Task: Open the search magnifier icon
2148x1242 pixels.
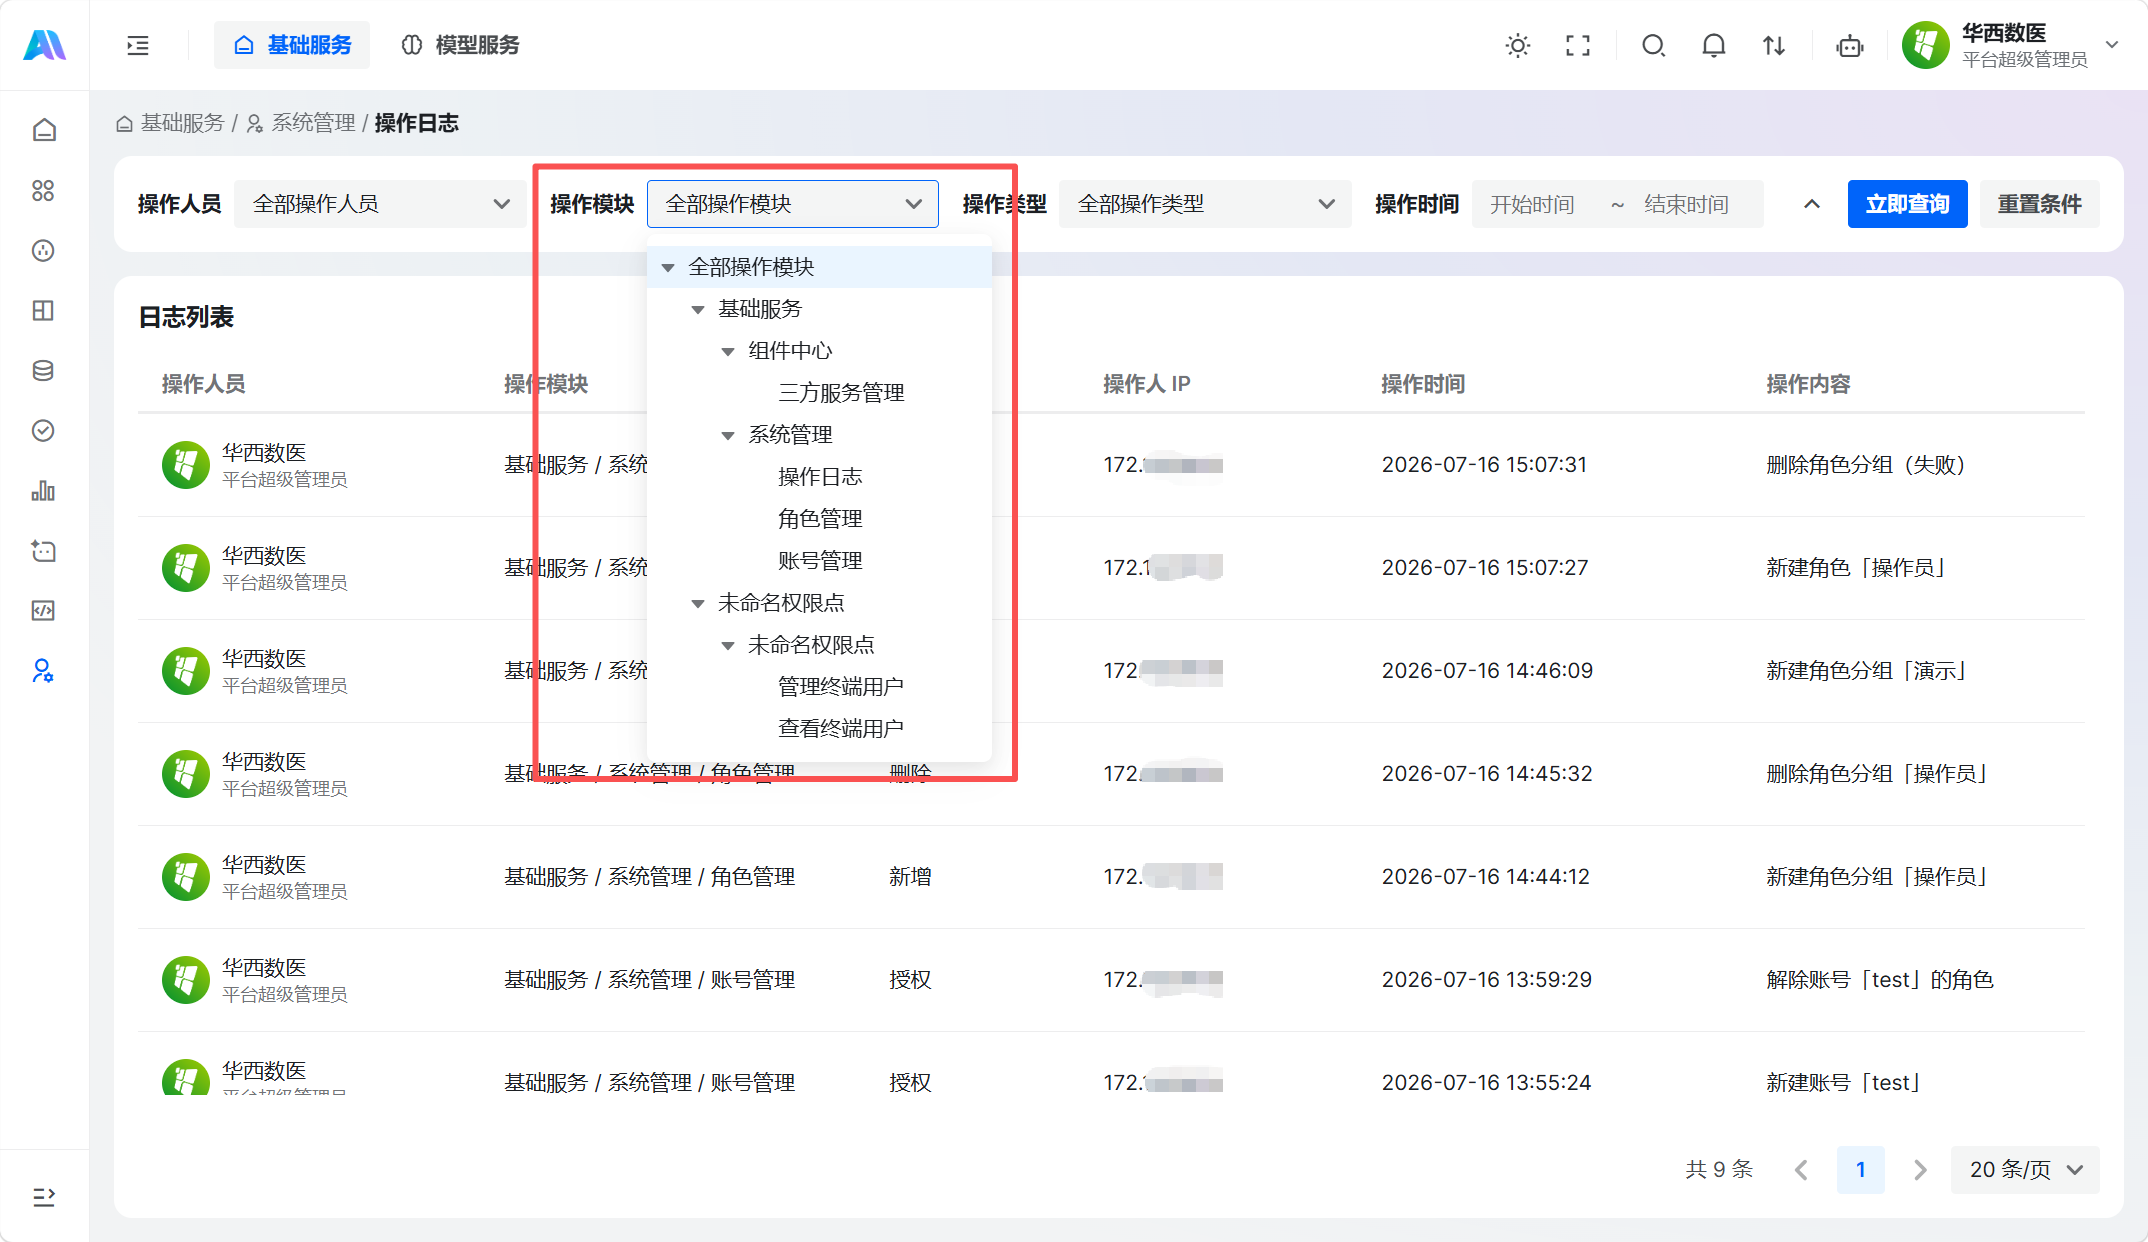Action: (1654, 45)
